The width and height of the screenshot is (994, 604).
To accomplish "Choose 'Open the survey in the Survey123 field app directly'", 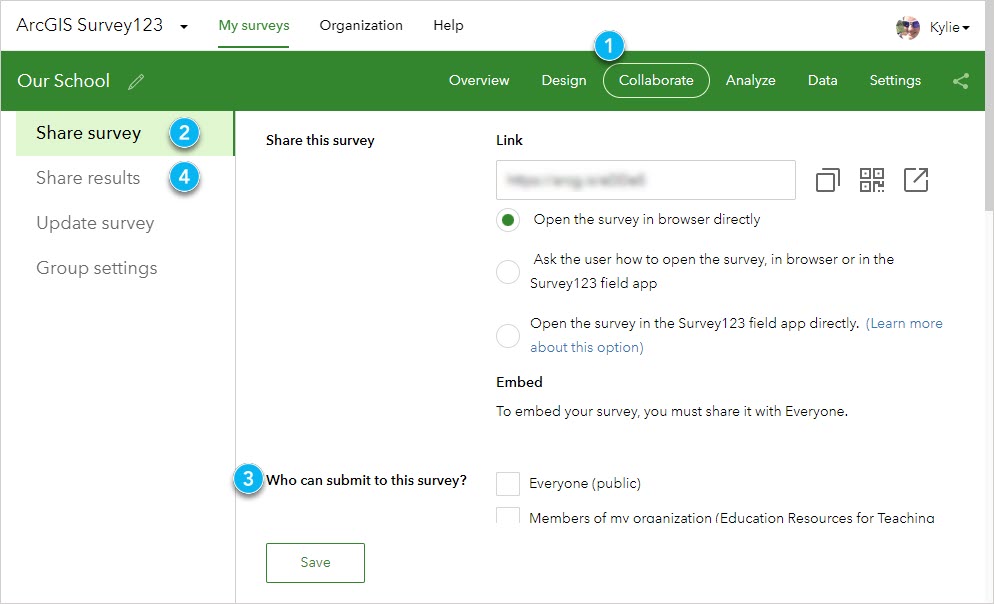I will pos(507,335).
